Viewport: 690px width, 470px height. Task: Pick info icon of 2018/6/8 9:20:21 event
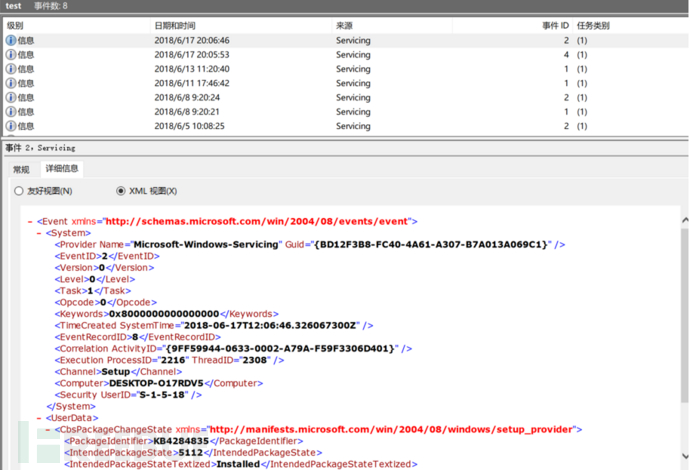tap(11, 112)
